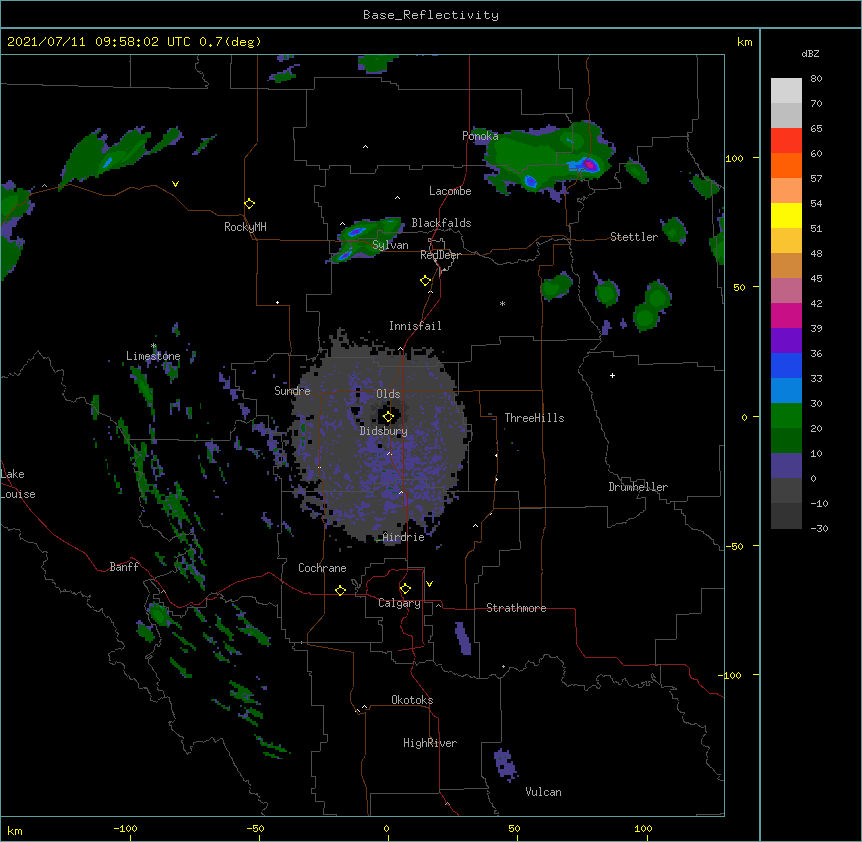The image size is (862, 842).
Task: Select the mauve 42-45 dBZ legend swatch
Action: (x=786, y=291)
